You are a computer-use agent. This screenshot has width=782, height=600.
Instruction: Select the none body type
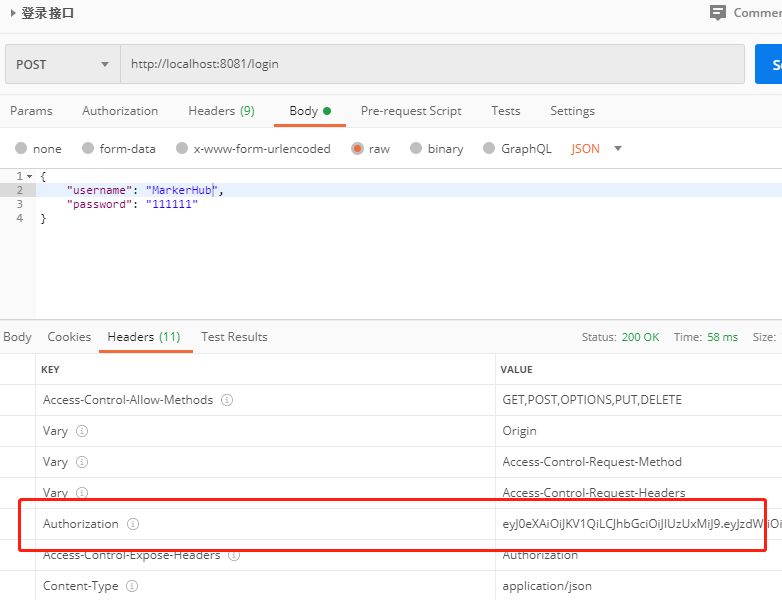tap(21, 148)
